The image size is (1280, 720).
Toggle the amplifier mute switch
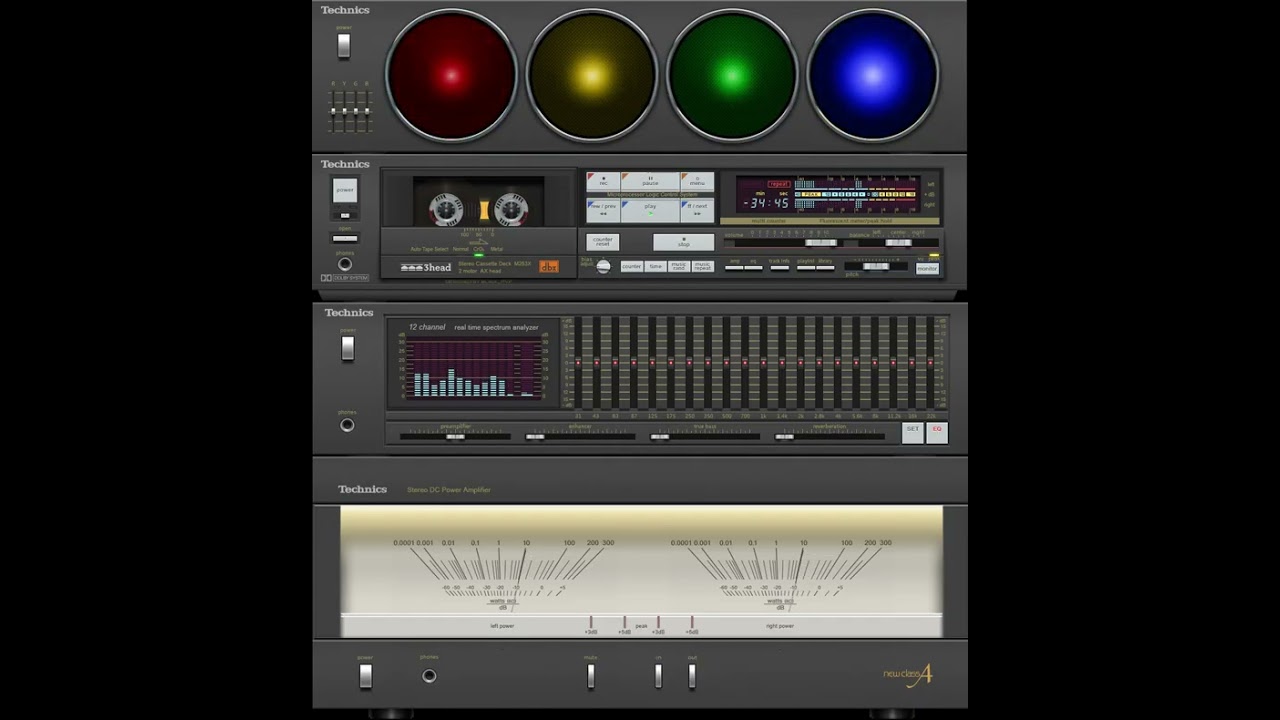pos(591,676)
